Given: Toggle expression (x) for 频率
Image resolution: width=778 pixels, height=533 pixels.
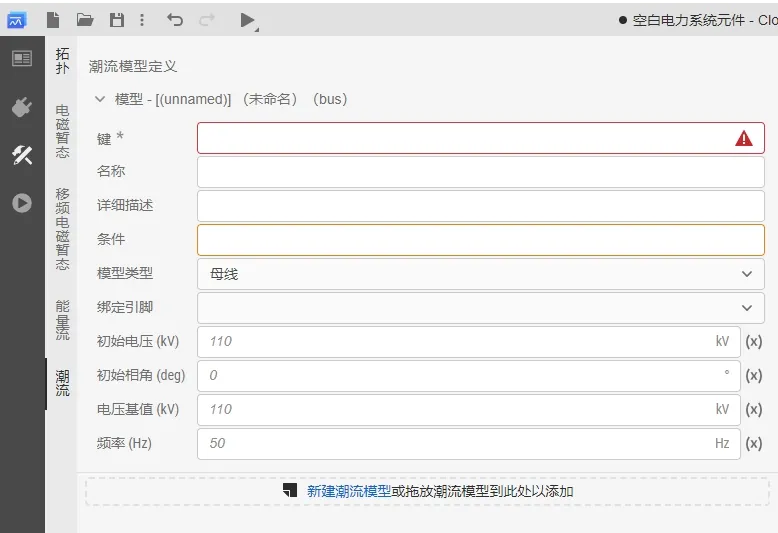Looking at the screenshot, I should 754,444.
